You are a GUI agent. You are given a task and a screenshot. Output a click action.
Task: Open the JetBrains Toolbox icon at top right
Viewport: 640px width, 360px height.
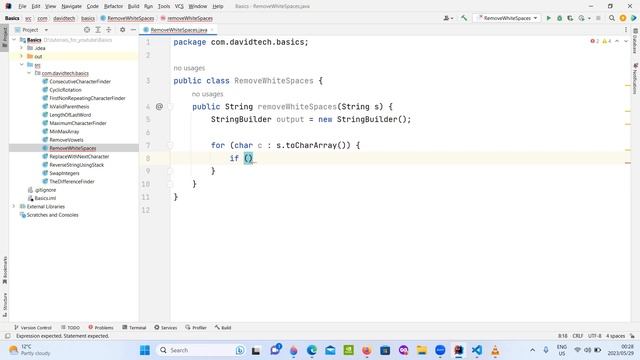tap(633, 18)
